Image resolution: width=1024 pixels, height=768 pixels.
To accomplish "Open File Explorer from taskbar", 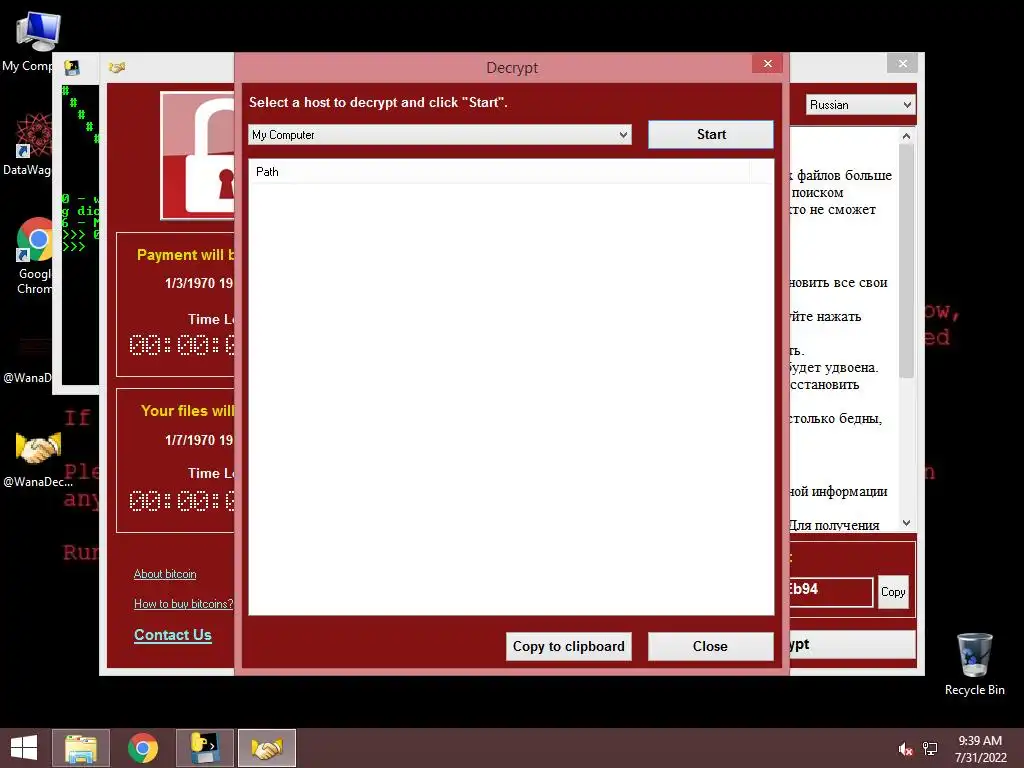I will [x=81, y=748].
